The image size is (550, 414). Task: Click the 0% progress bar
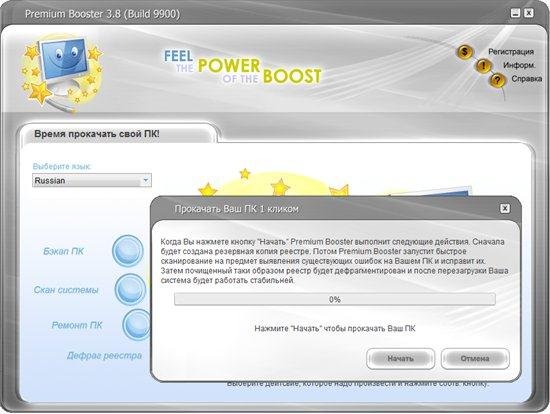(335, 299)
